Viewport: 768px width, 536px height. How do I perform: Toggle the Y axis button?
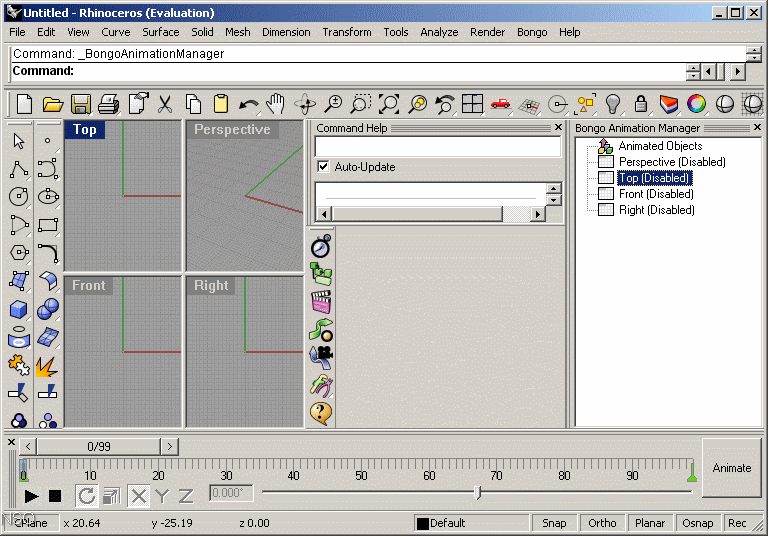click(162, 496)
